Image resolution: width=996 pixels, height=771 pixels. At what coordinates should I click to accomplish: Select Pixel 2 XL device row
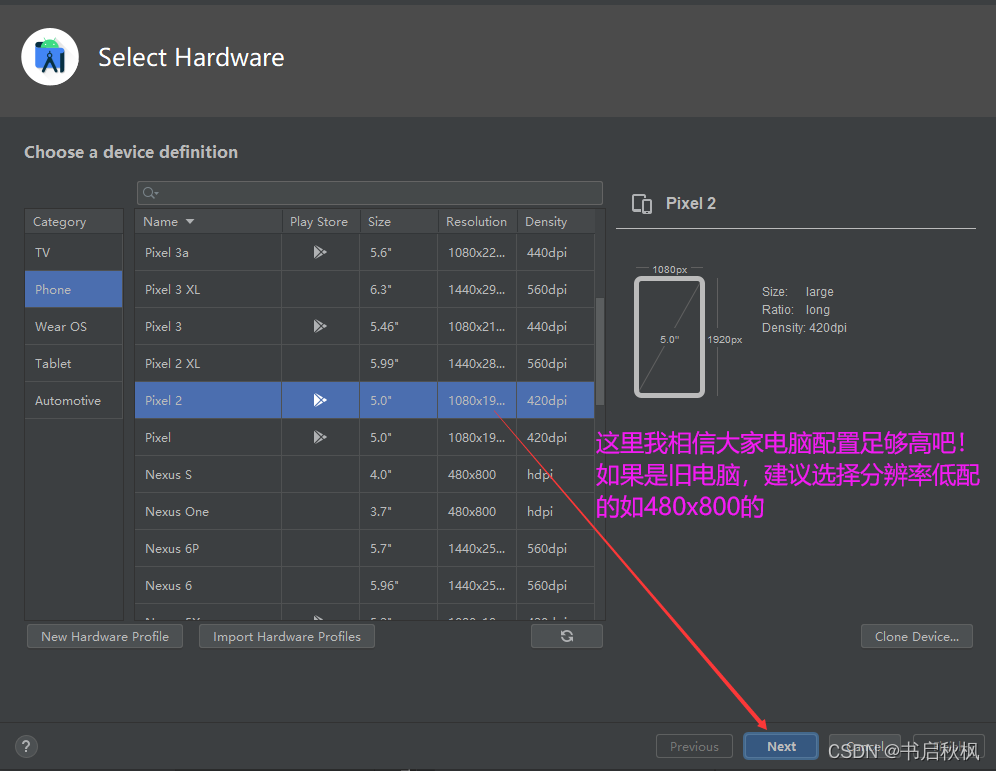365,363
